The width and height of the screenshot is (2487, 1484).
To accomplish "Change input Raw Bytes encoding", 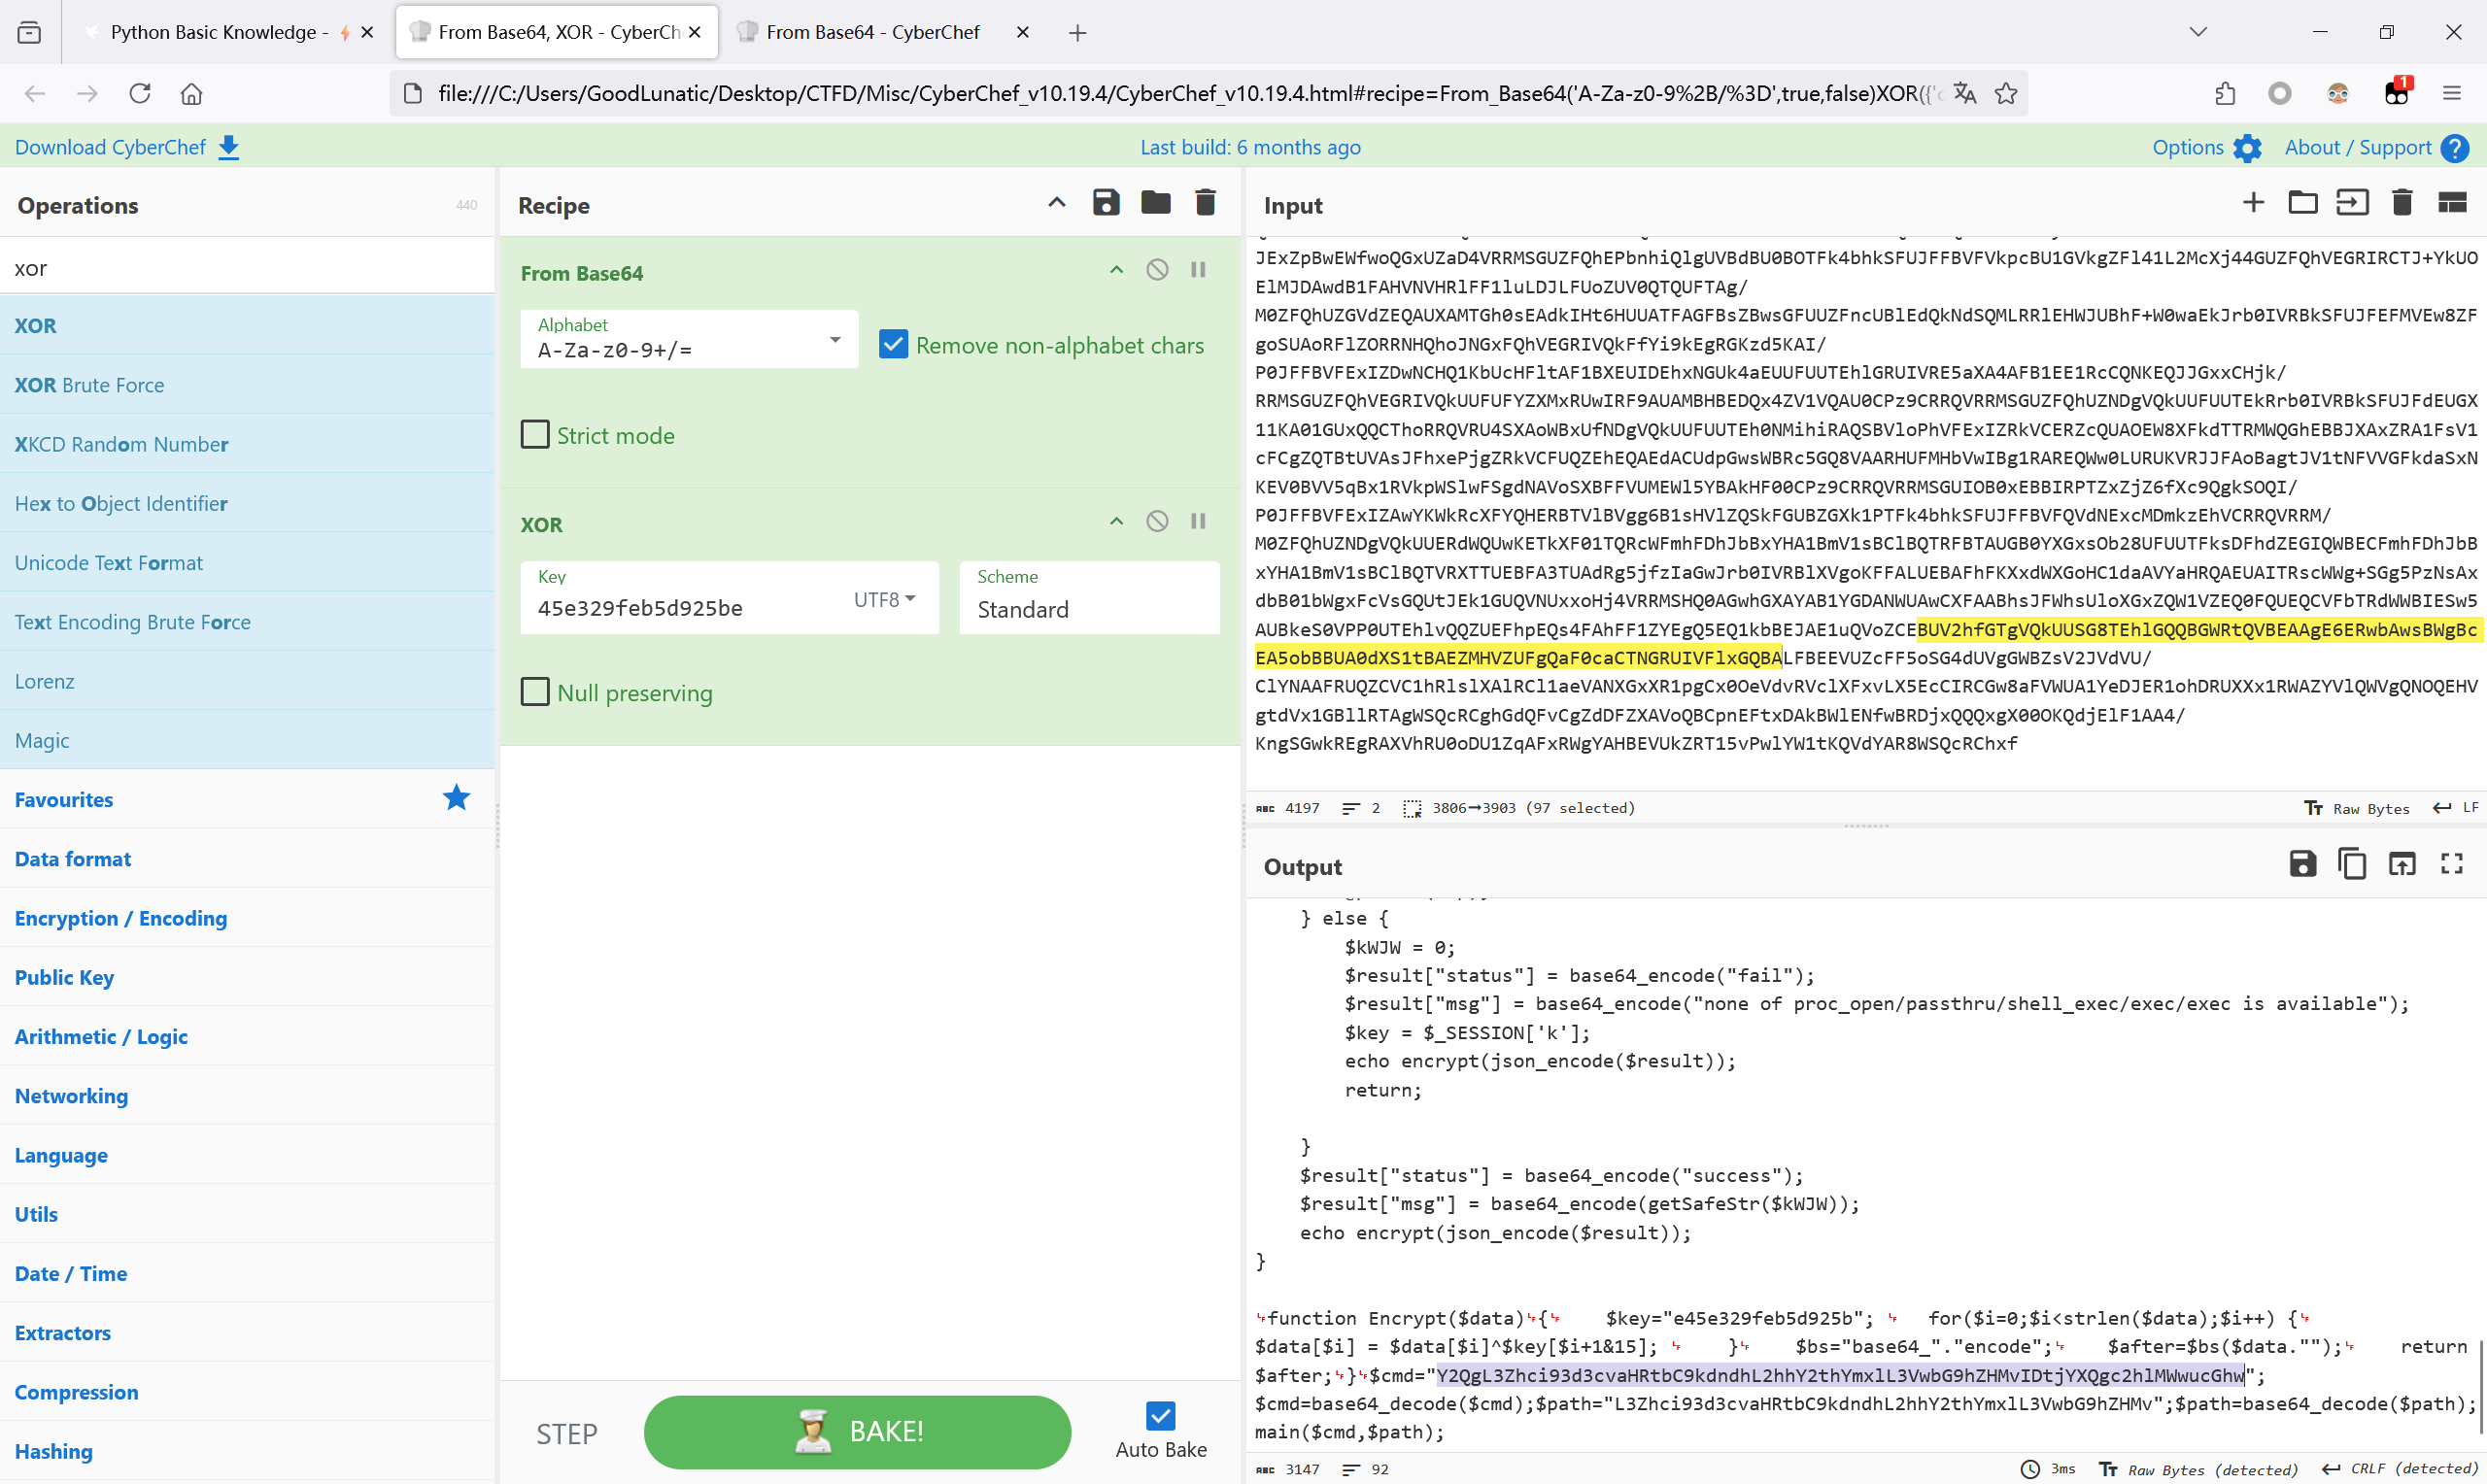I will point(2357,808).
